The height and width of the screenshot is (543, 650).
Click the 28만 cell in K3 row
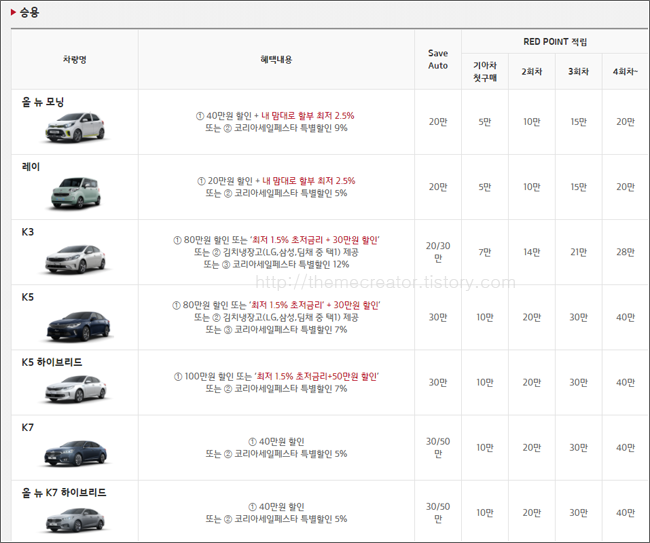tap(625, 252)
